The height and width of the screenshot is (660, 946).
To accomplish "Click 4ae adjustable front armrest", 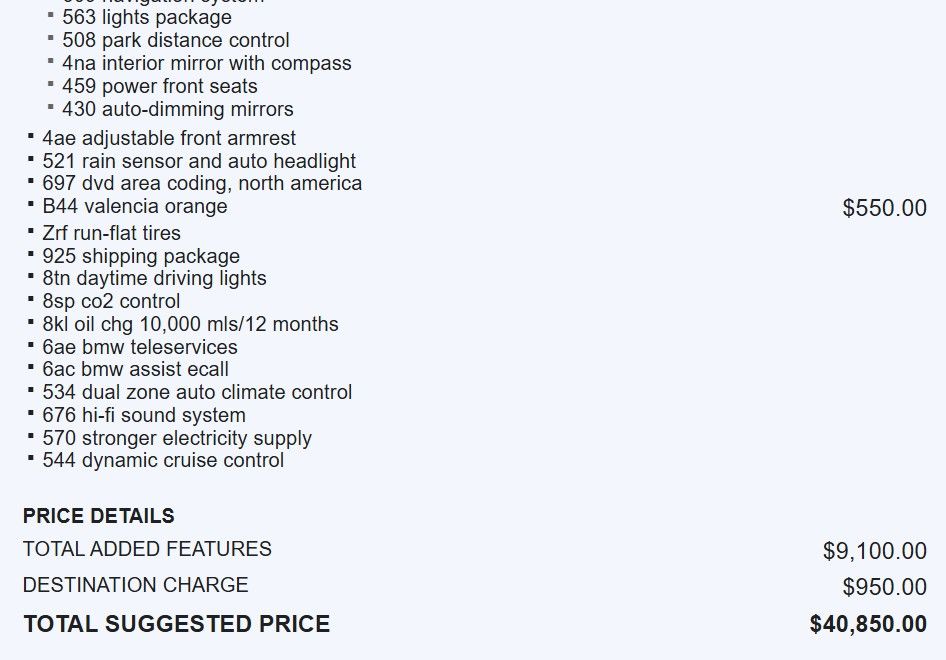I will click(168, 138).
